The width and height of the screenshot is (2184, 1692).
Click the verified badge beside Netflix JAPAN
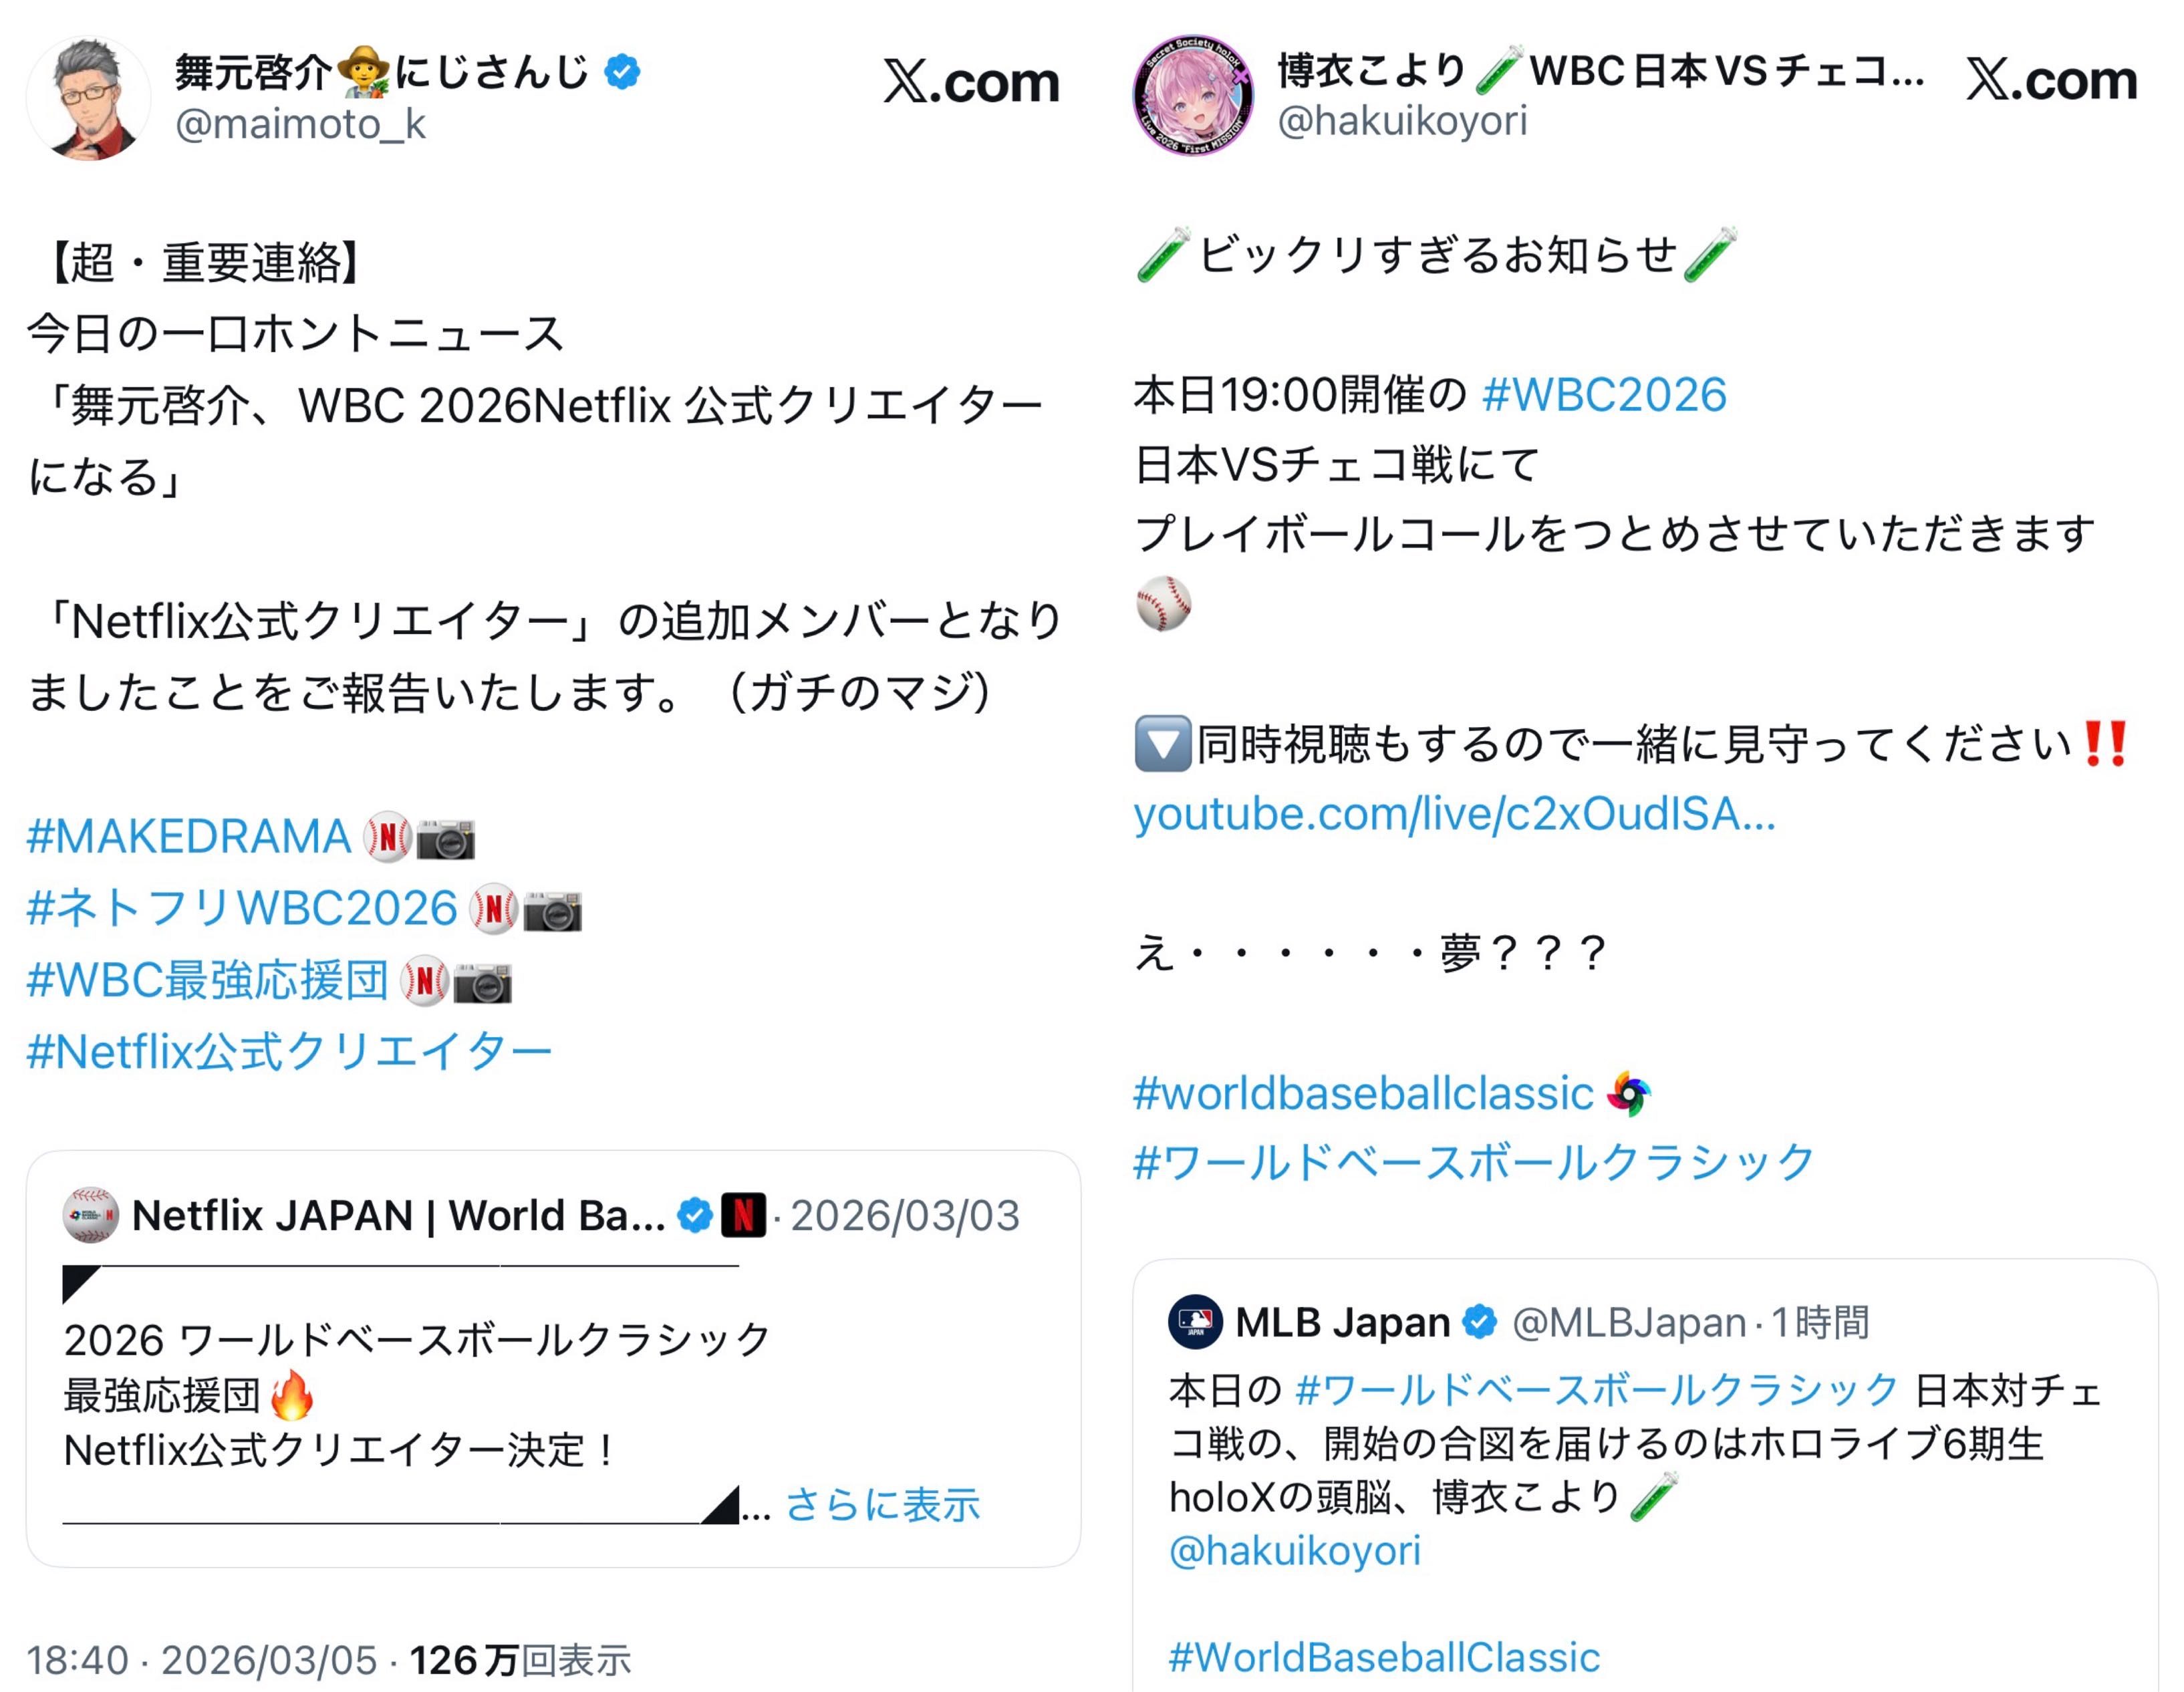click(695, 1215)
